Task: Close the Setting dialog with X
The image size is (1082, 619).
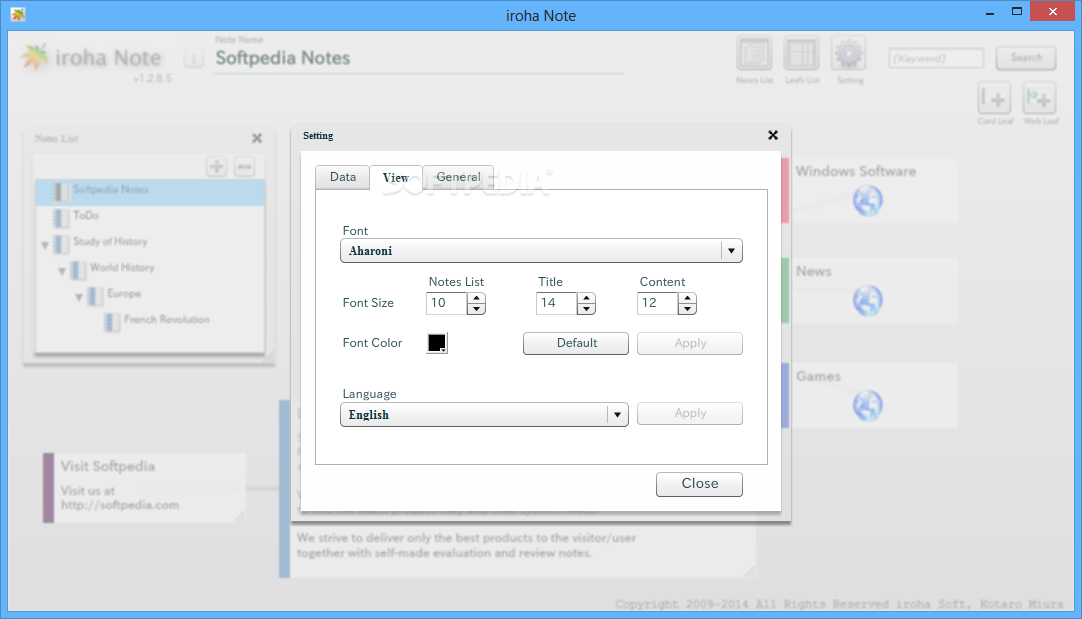Action: [773, 135]
